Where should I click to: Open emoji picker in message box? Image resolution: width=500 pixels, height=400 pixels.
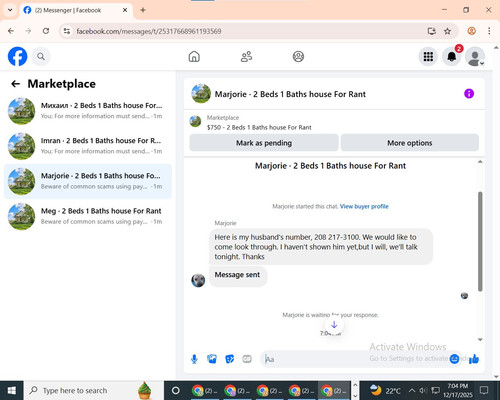[454, 359]
